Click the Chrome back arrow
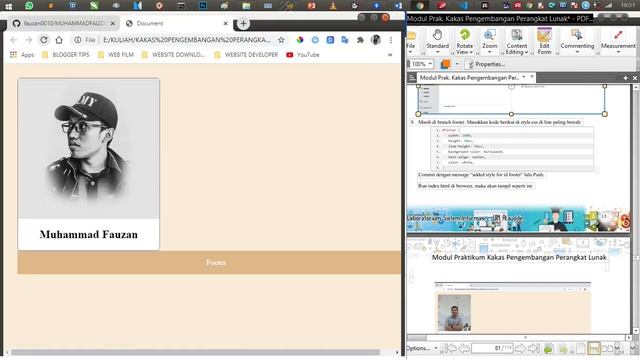Screen dimensions: 640x360 click(14, 40)
